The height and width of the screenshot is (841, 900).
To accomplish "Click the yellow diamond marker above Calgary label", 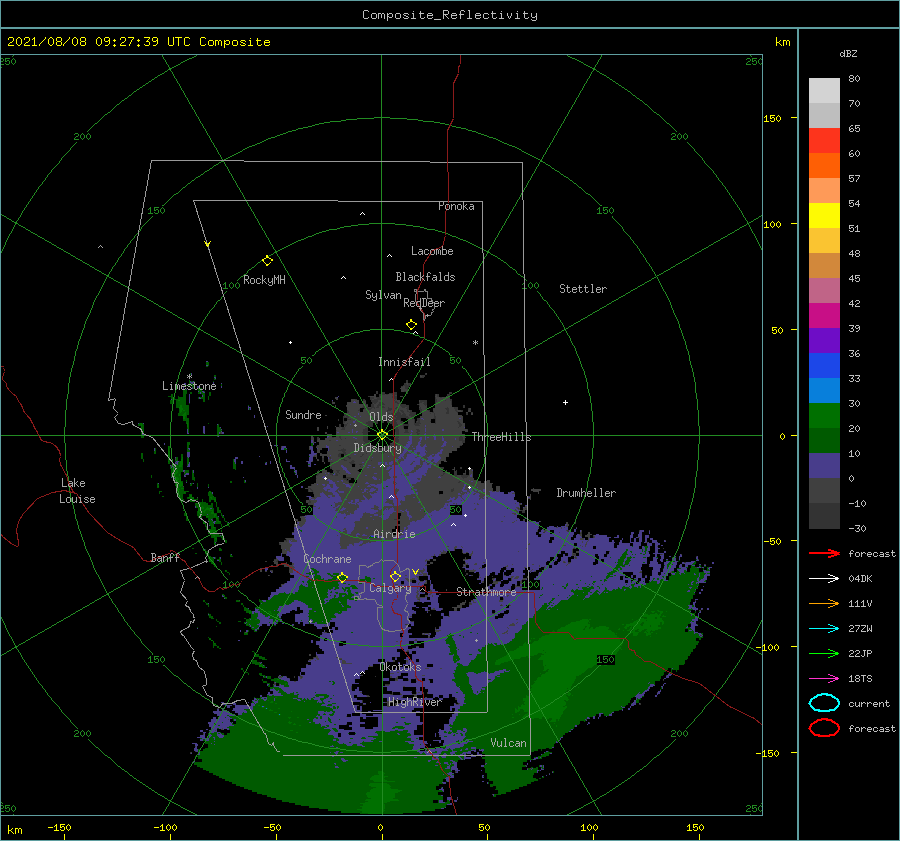I will click(x=395, y=576).
